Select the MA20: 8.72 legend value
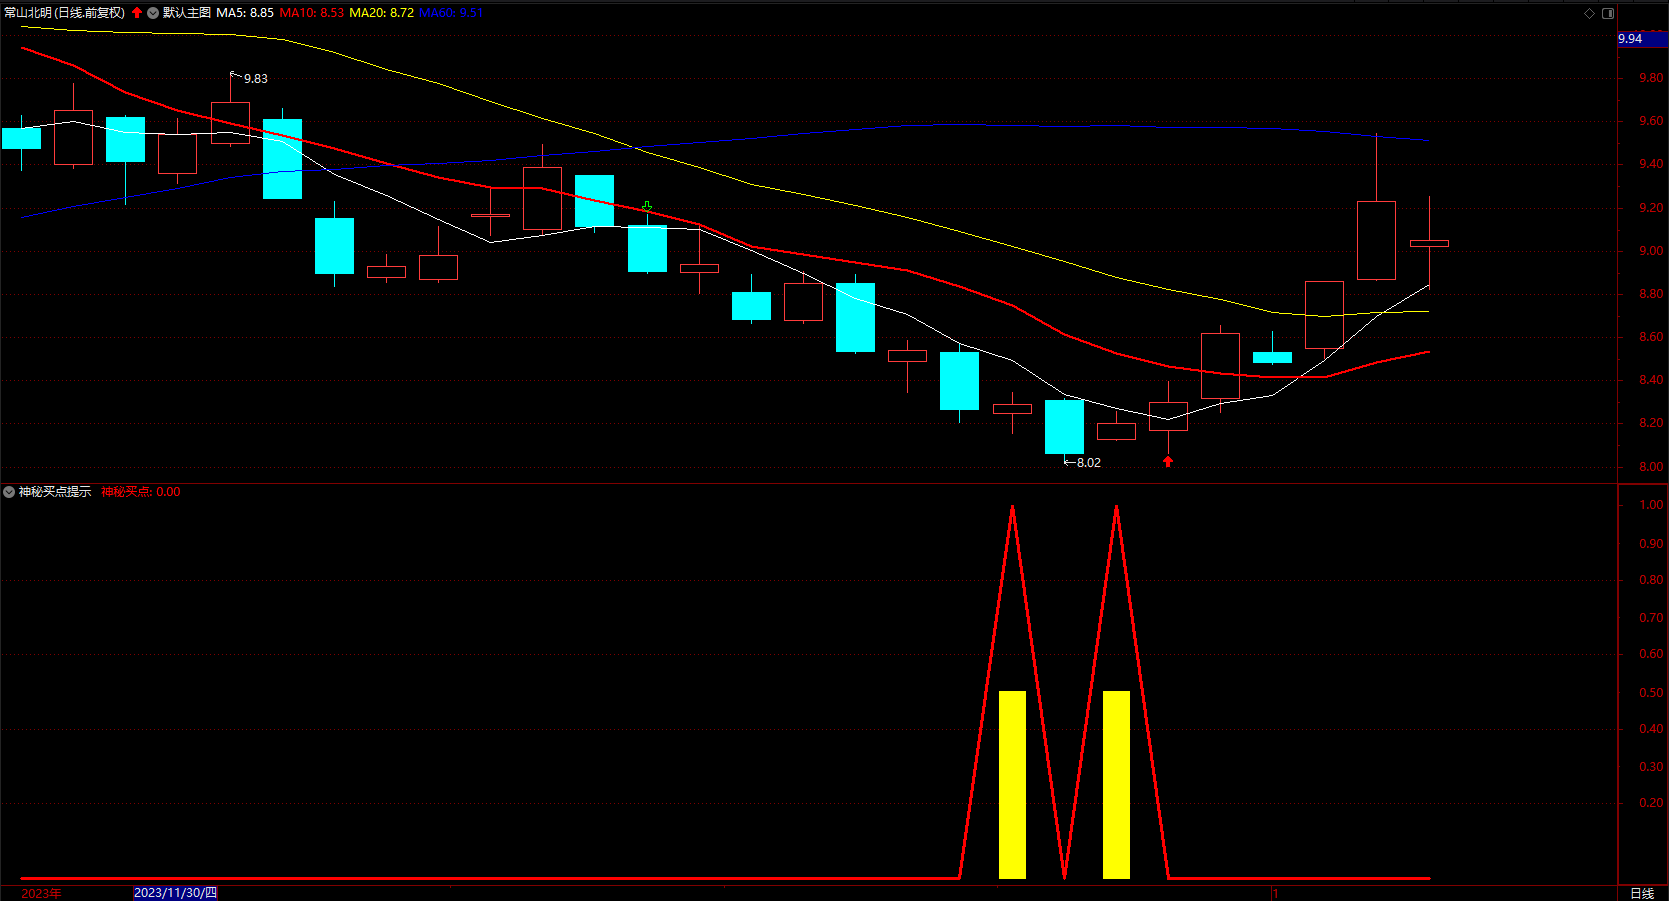1669x901 pixels. click(x=381, y=13)
